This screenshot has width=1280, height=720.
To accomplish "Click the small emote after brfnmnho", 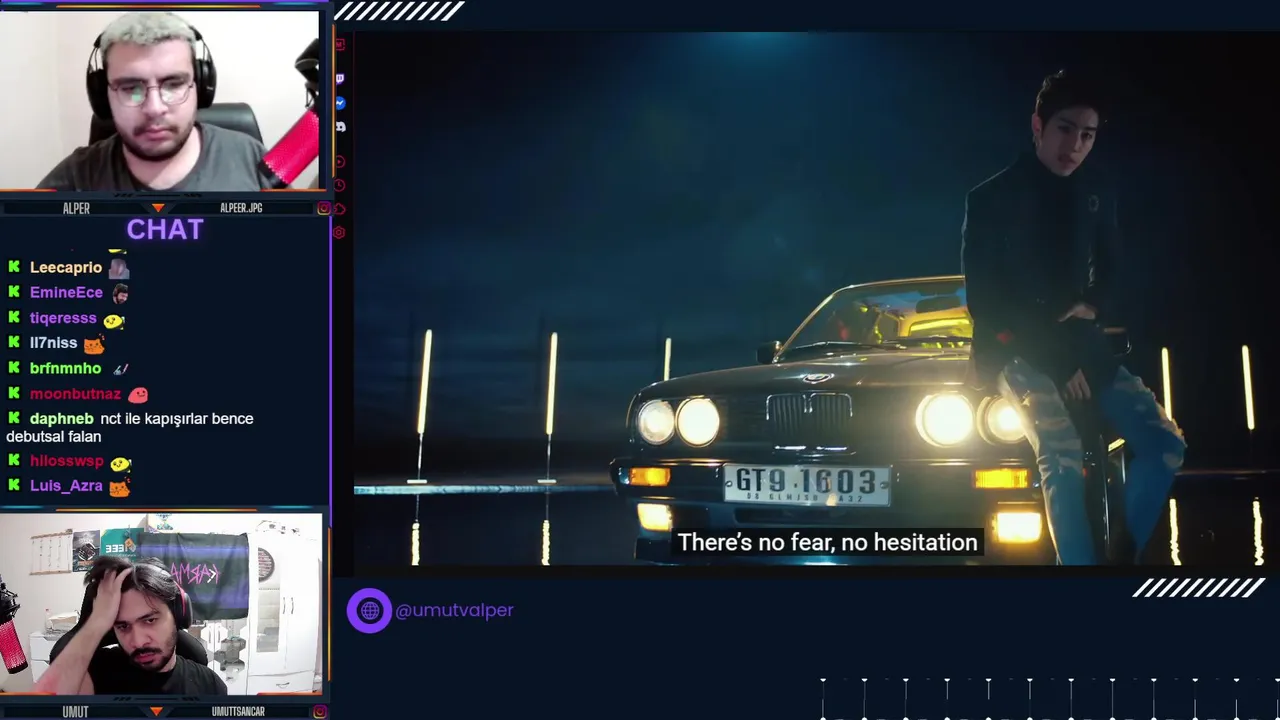I will coord(120,369).
